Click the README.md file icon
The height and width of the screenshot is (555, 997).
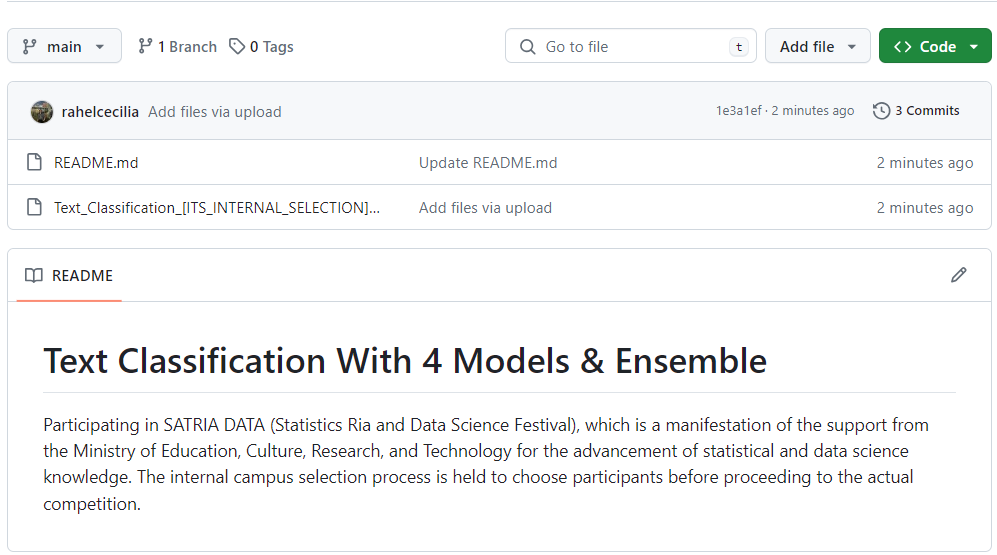34,162
